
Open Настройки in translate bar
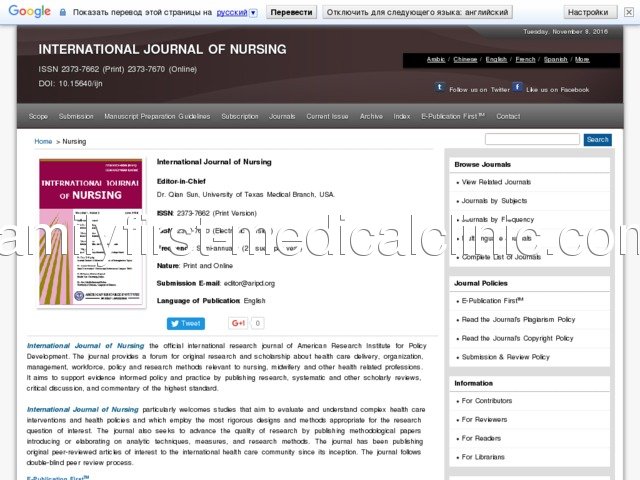[588, 12]
